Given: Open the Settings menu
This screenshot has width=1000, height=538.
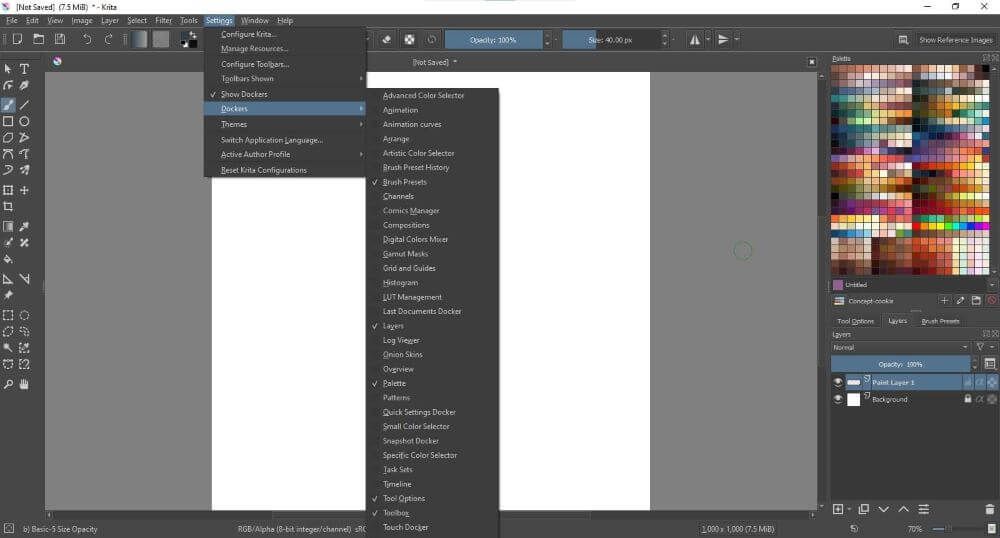Looking at the screenshot, I should click(219, 20).
